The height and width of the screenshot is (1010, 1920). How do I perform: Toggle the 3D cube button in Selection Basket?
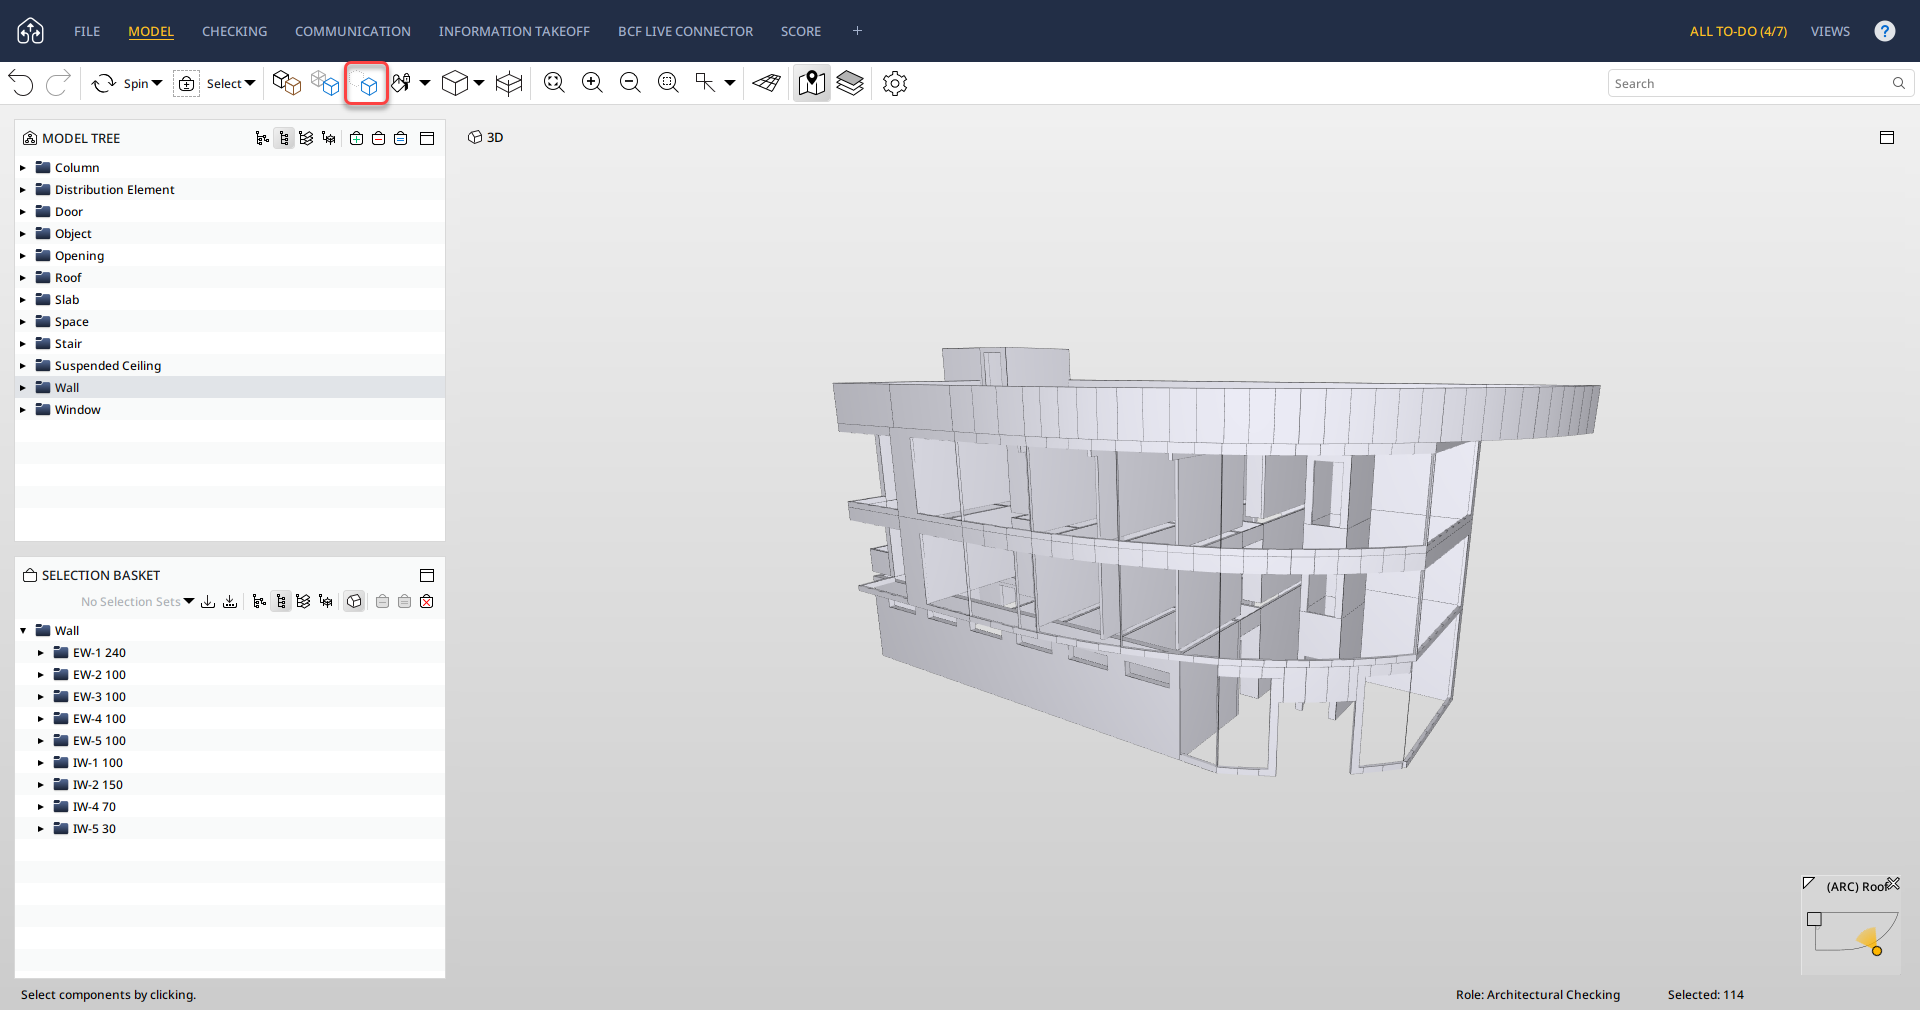[x=354, y=601]
